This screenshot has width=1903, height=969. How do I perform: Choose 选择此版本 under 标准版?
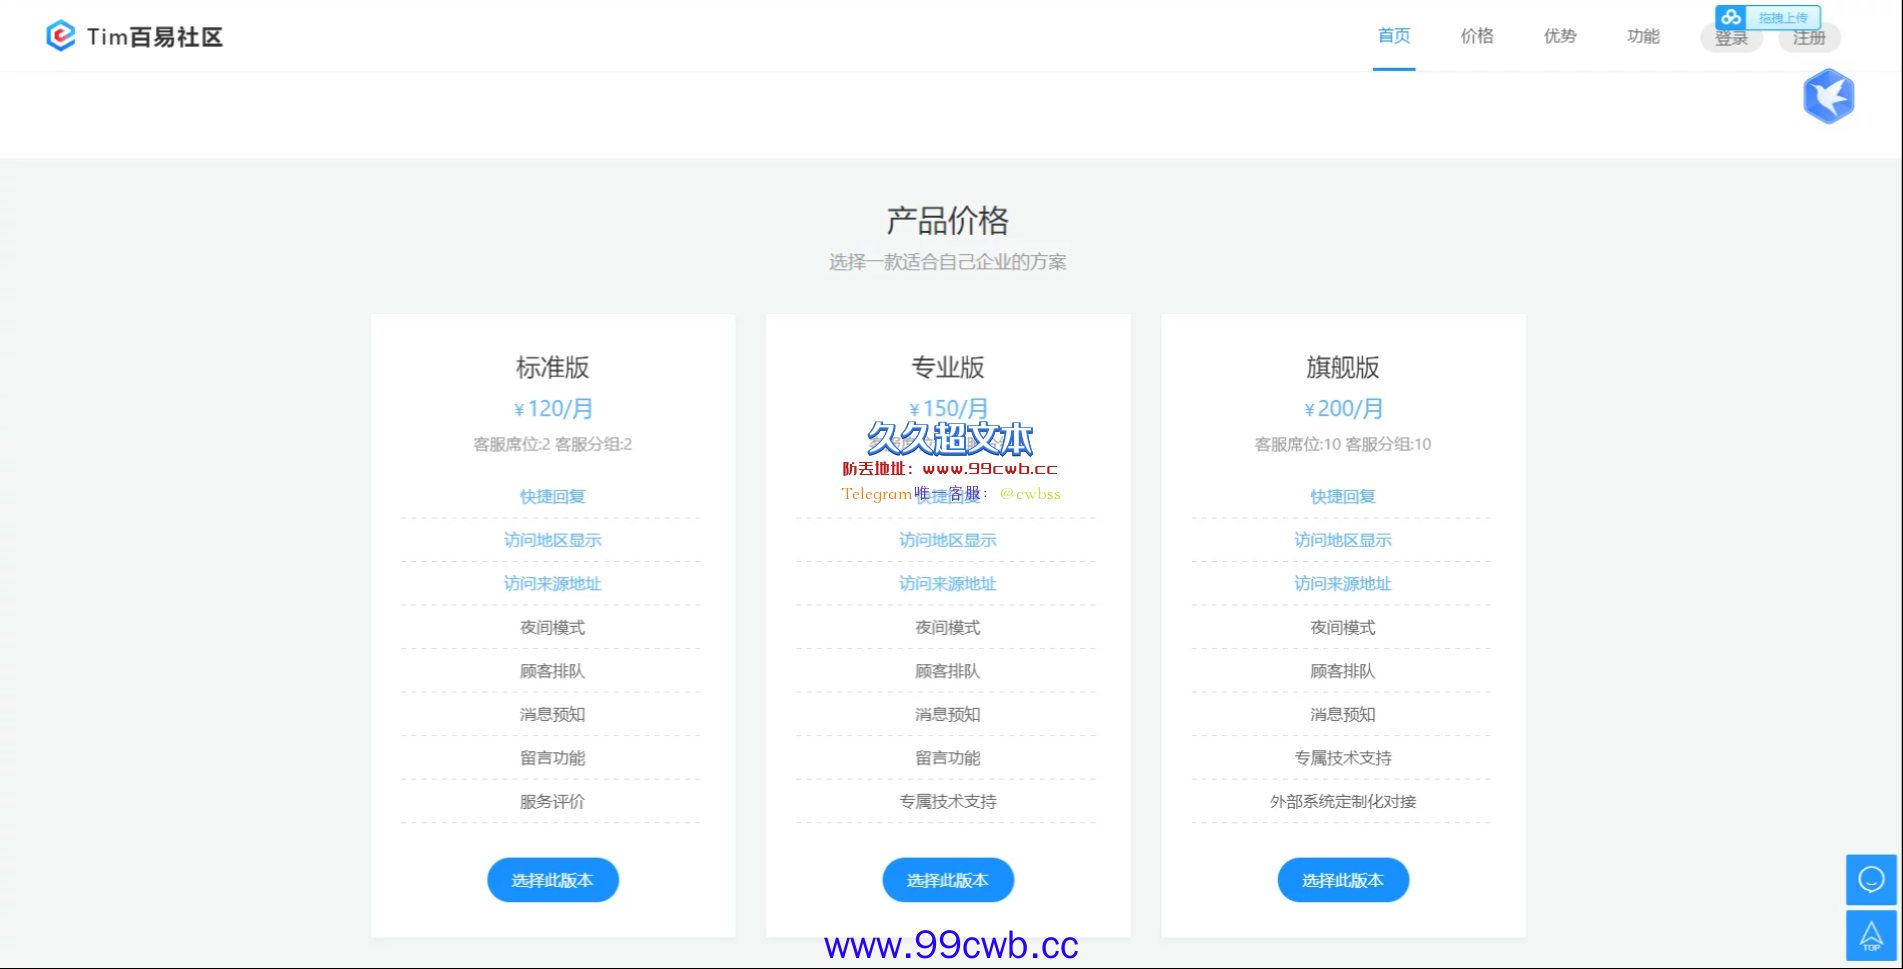pos(553,880)
